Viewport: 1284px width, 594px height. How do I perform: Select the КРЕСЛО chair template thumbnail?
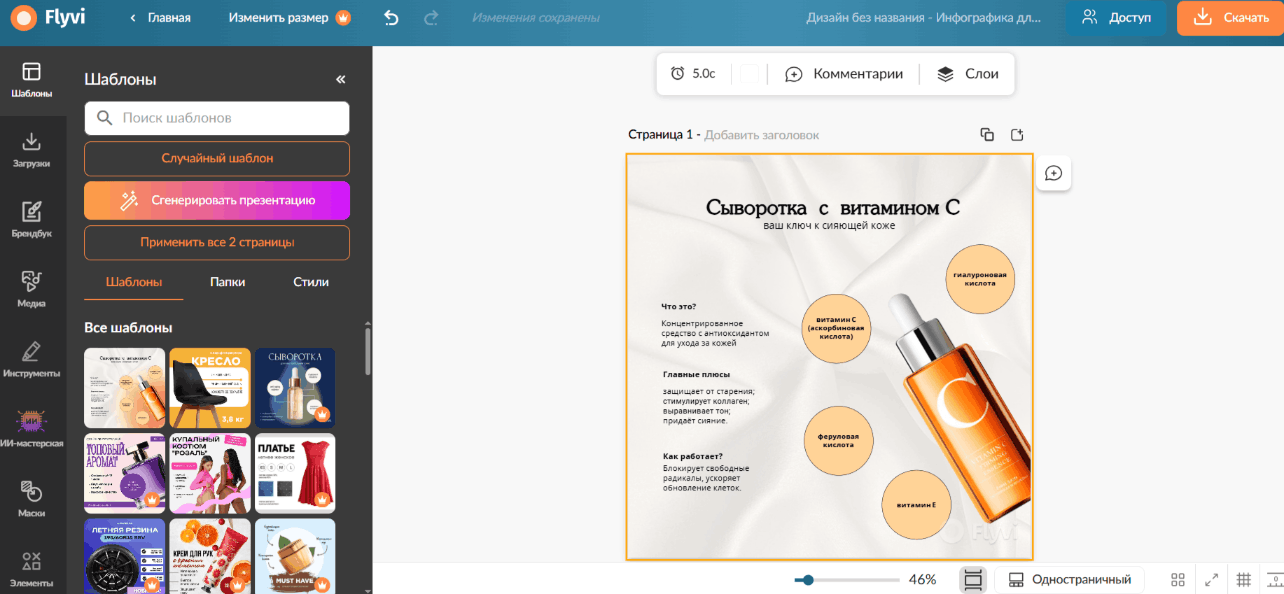pyautogui.click(x=210, y=388)
